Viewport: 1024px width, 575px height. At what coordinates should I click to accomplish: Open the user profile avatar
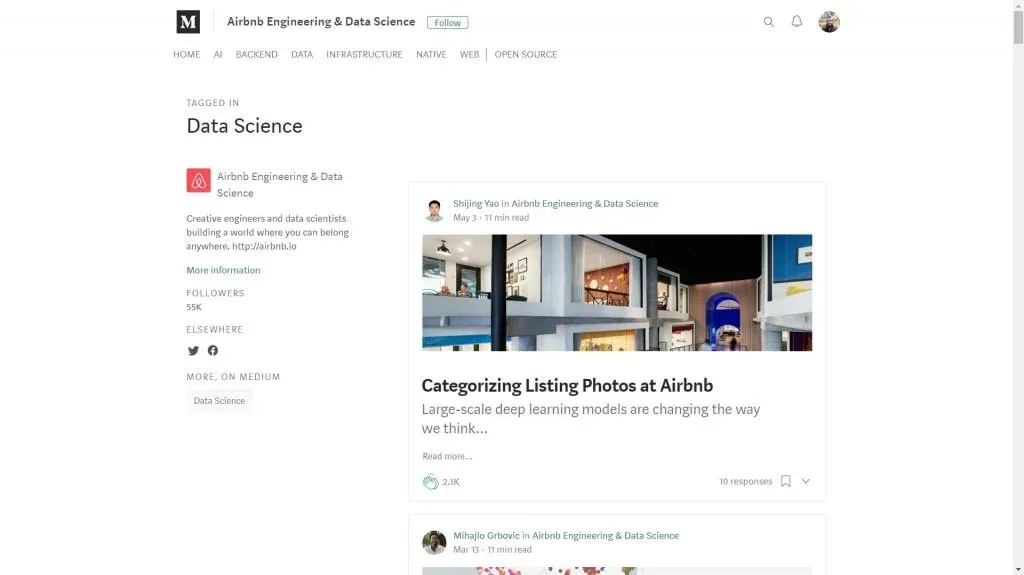(829, 22)
